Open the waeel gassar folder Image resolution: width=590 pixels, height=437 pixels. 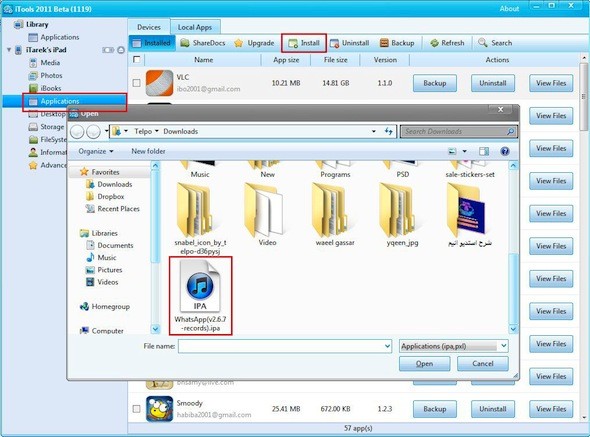335,215
